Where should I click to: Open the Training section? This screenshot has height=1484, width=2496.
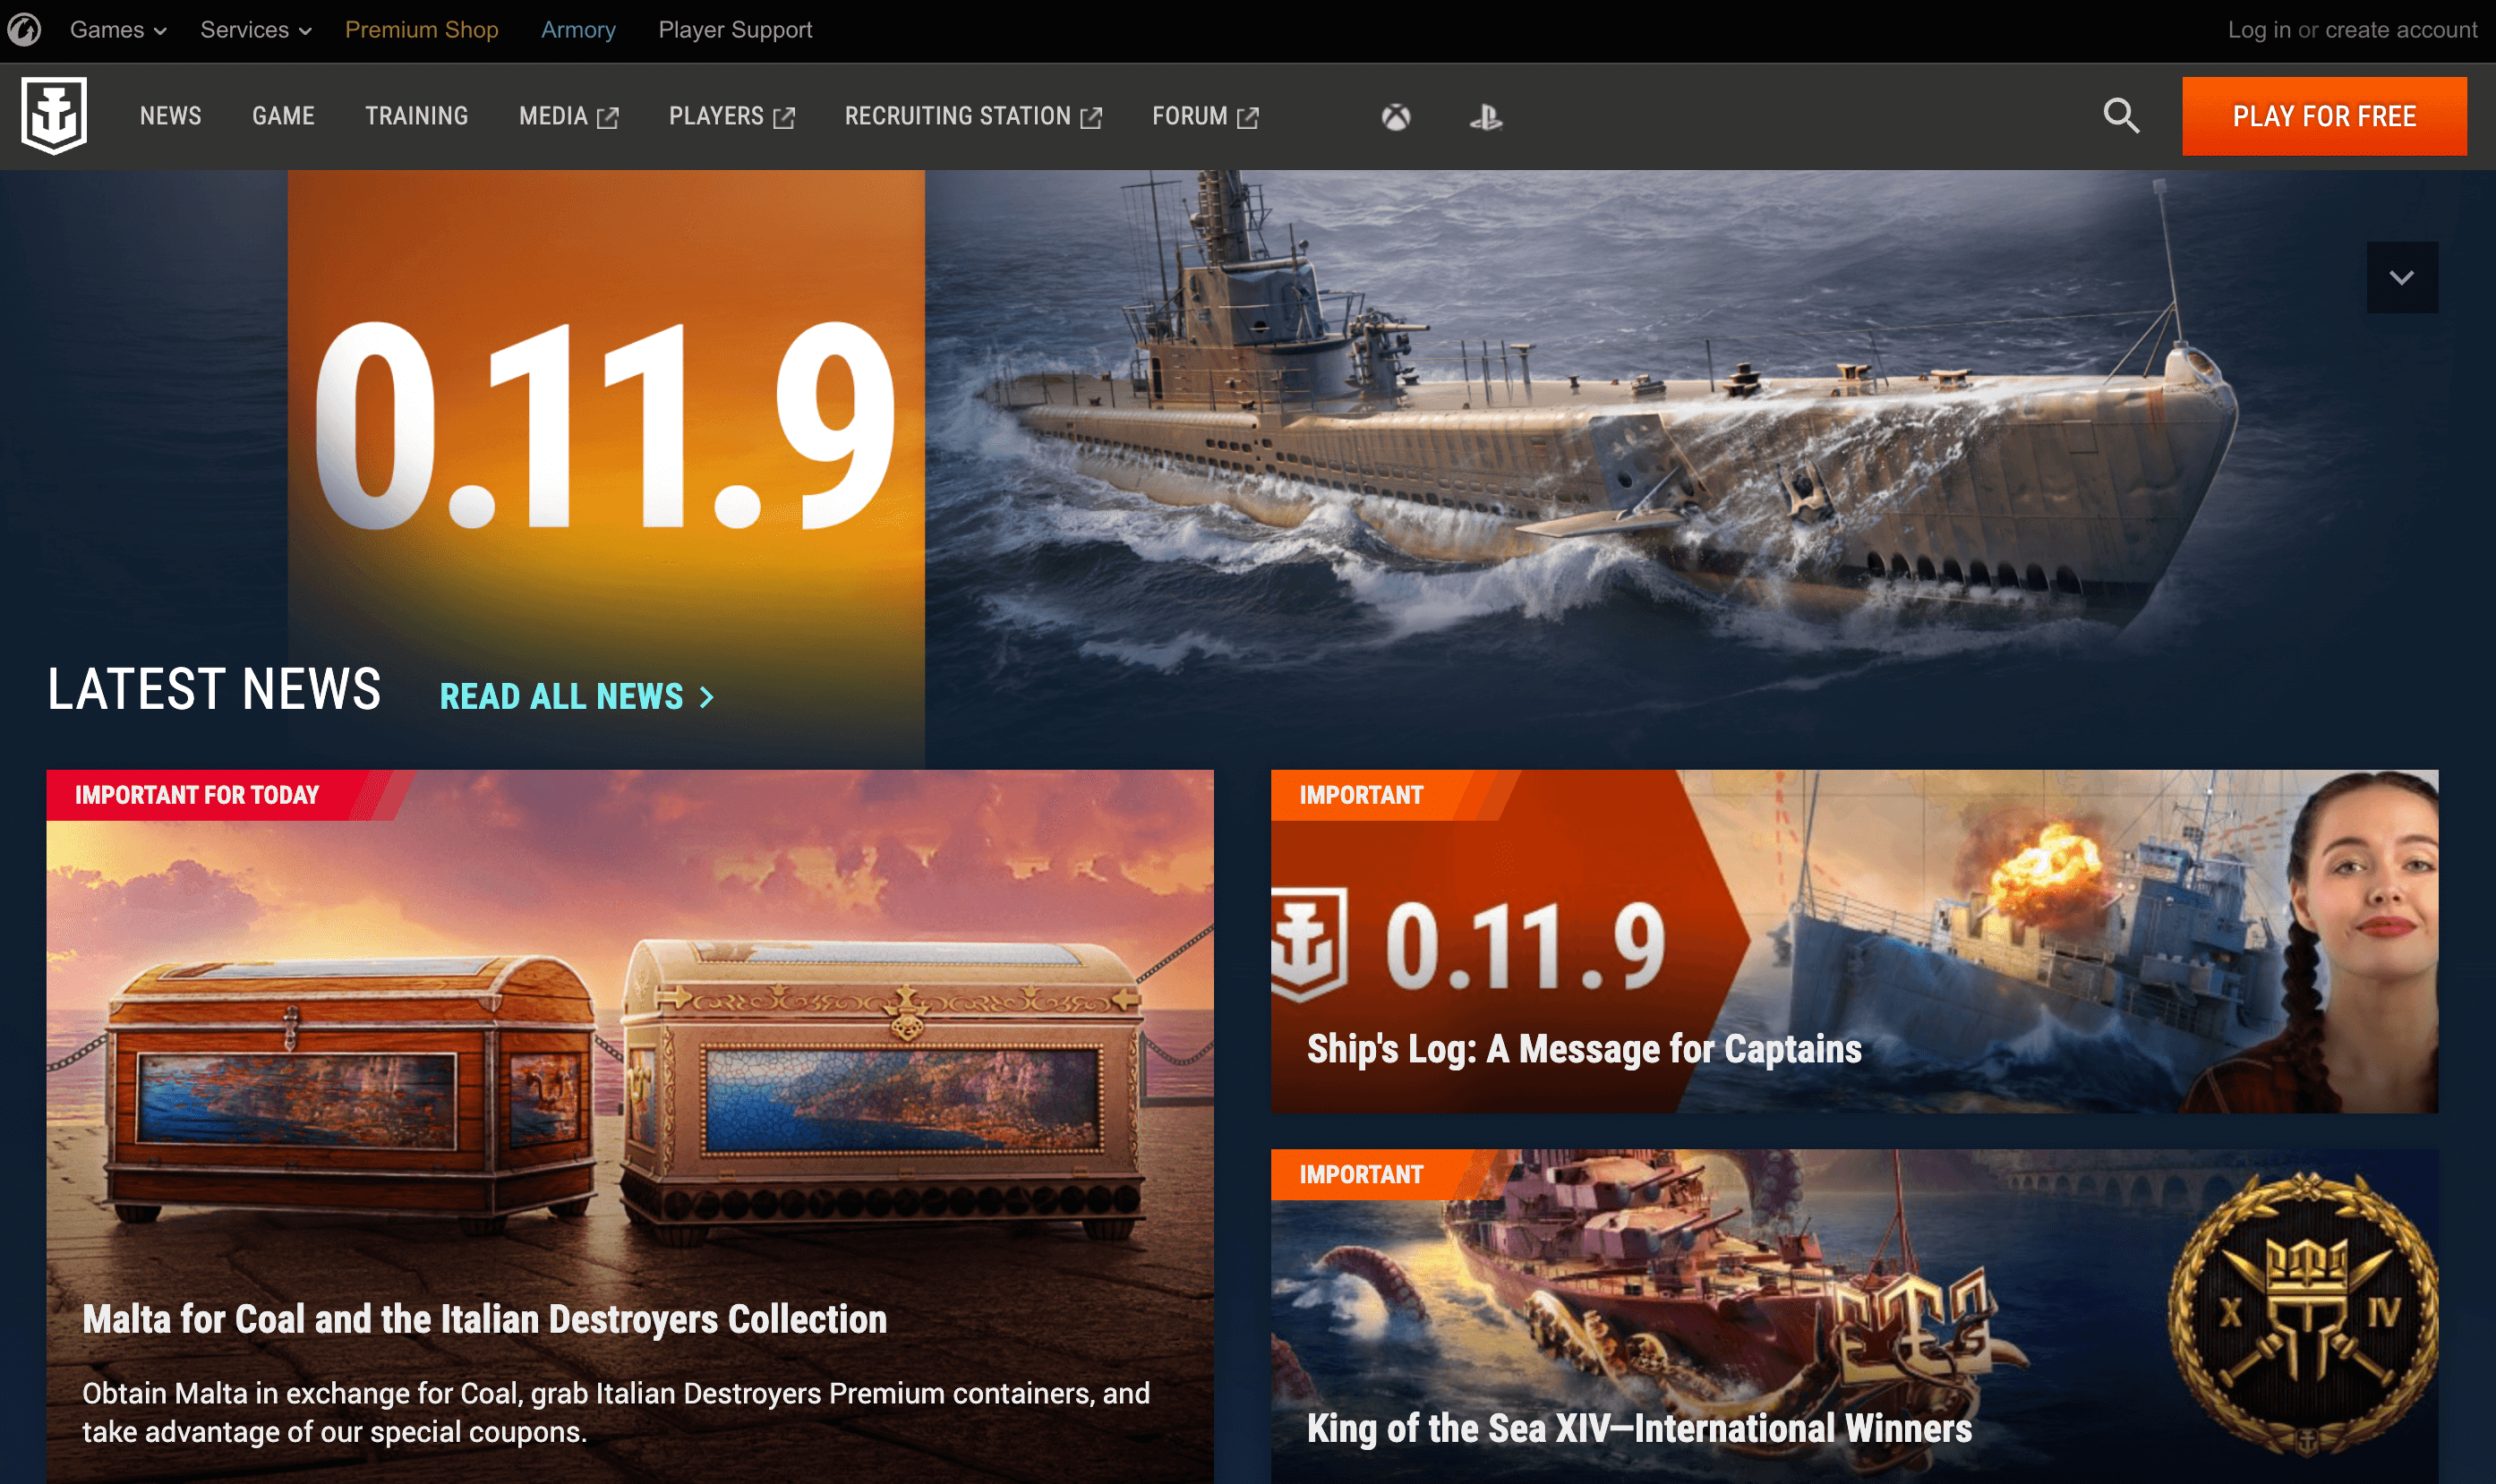point(416,116)
